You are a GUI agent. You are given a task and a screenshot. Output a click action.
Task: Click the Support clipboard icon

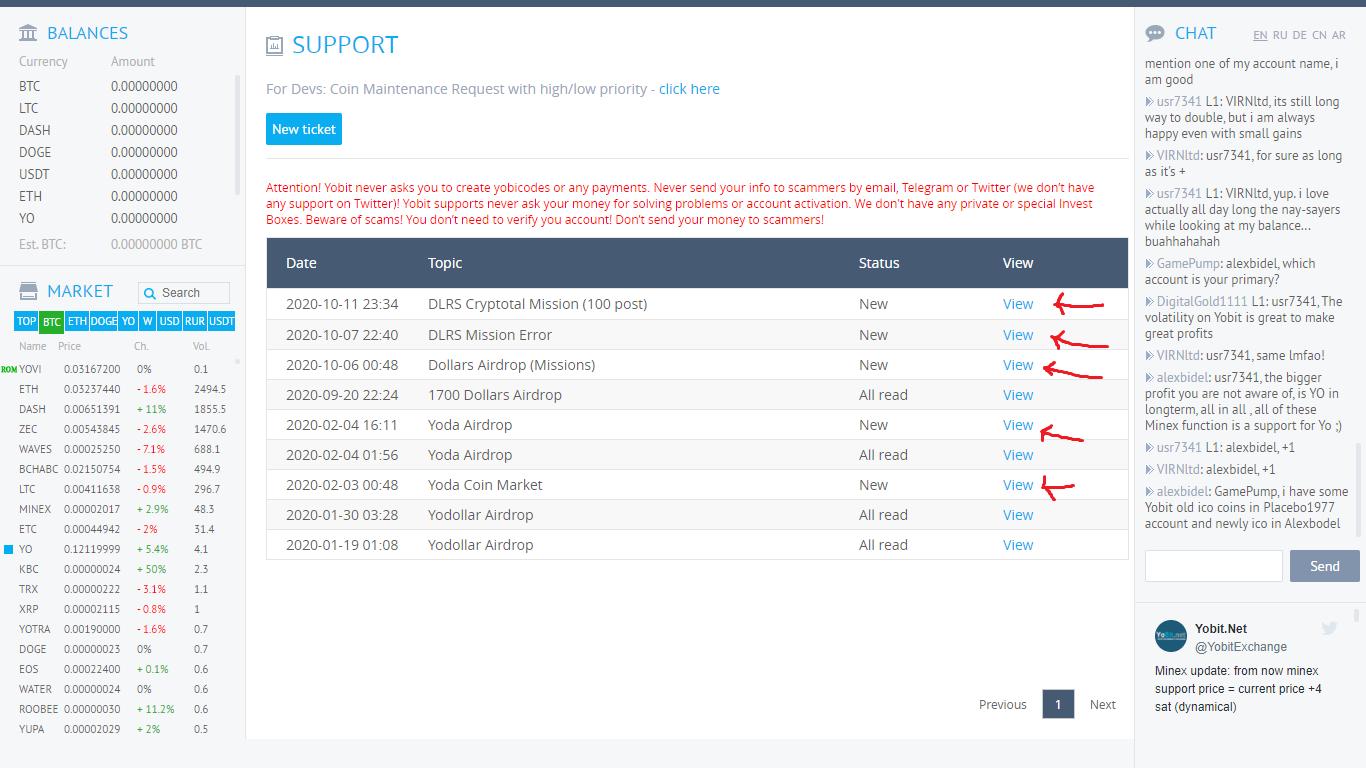pyautogui.click(x=274, y=45)
